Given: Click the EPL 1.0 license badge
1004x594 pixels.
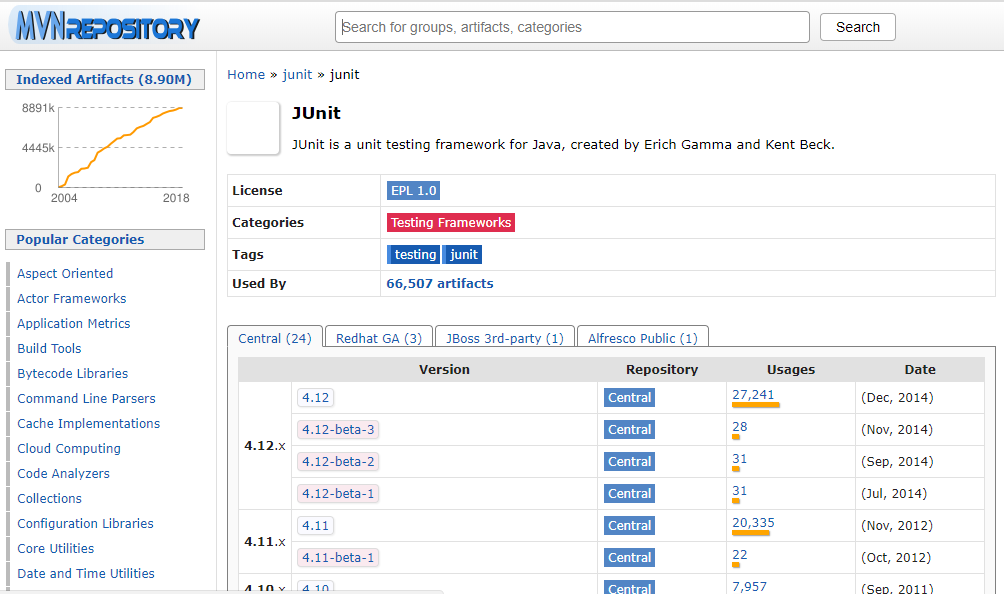Looking at the screenshot, I should [x=414, y=190].
